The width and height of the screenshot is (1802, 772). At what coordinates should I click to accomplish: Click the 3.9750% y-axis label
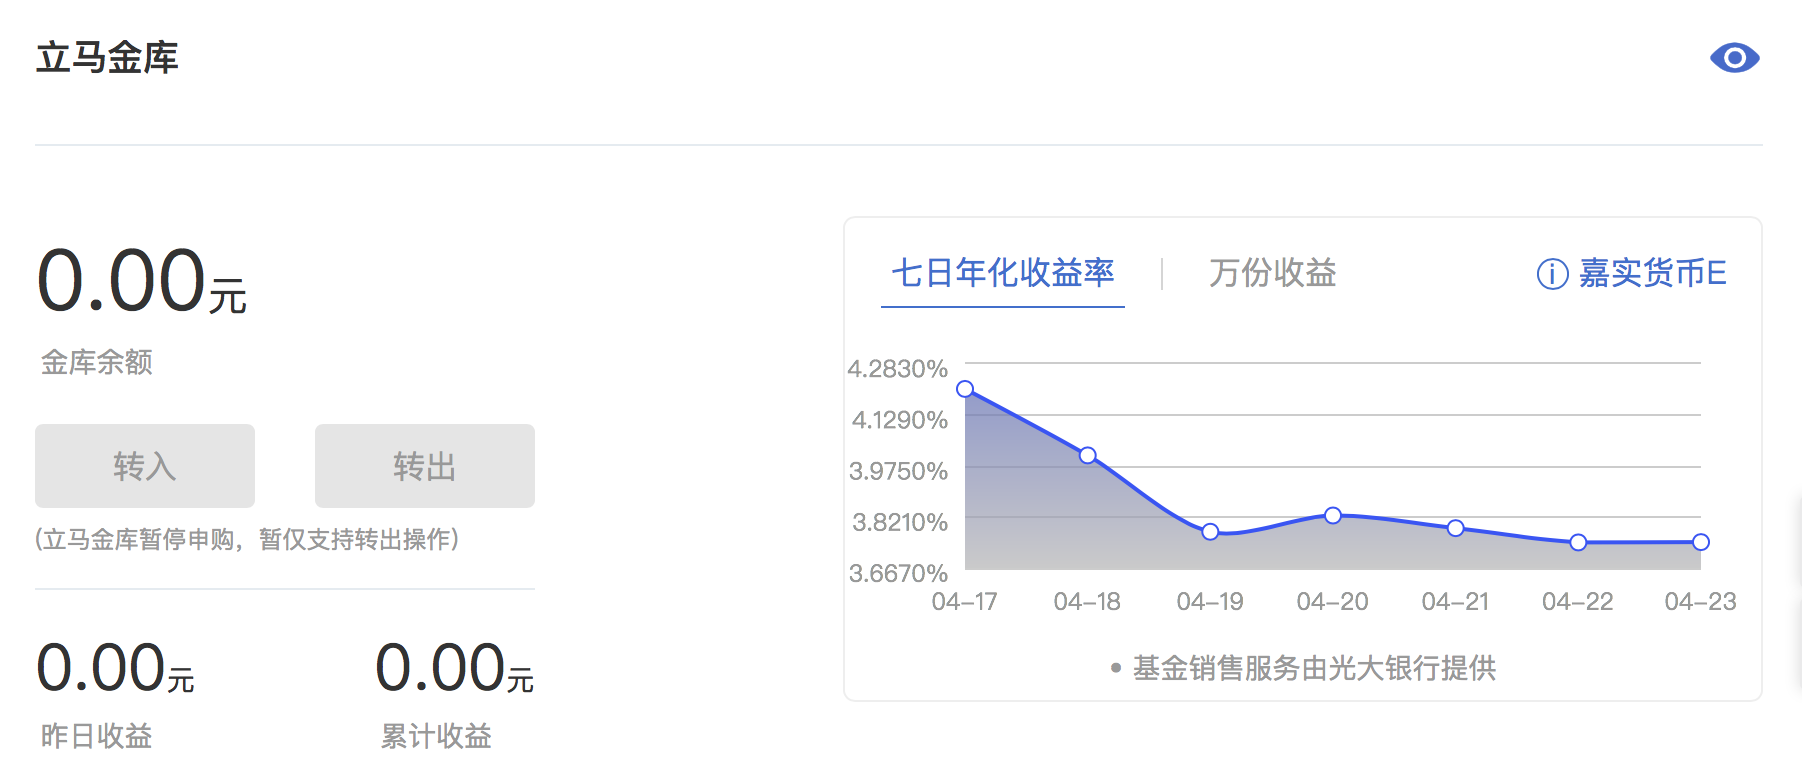(898, 471)
